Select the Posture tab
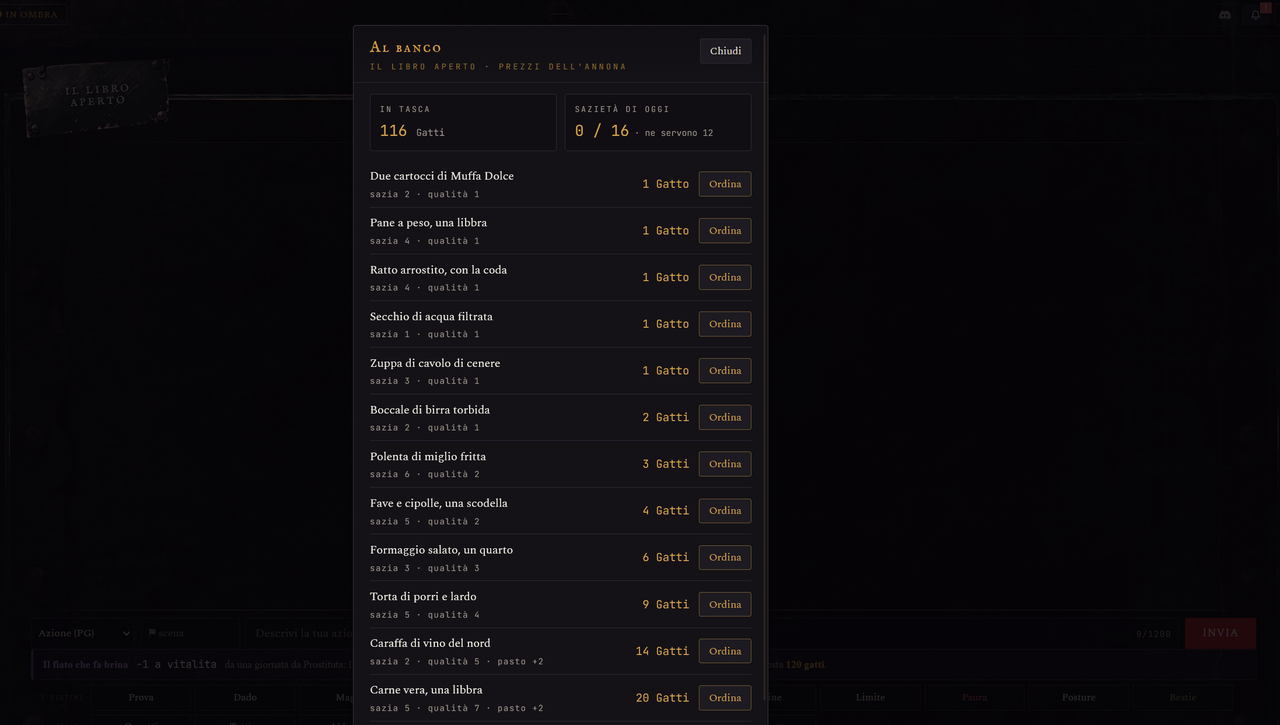This screenshot has width=1280, height=725. pos(1079,697)
